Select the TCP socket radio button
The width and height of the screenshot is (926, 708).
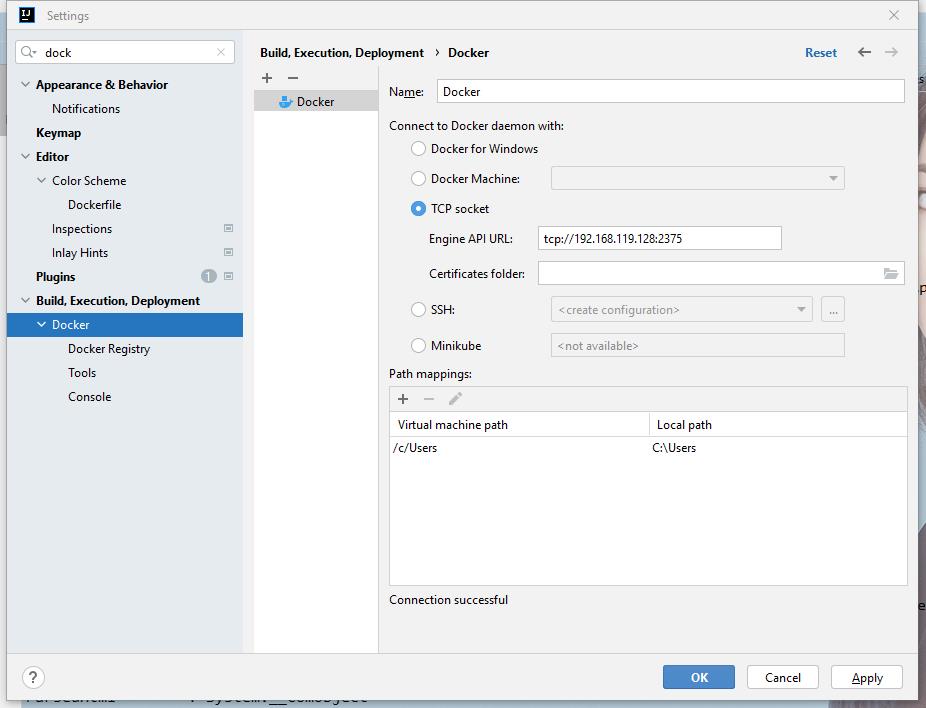pos(418,208)
